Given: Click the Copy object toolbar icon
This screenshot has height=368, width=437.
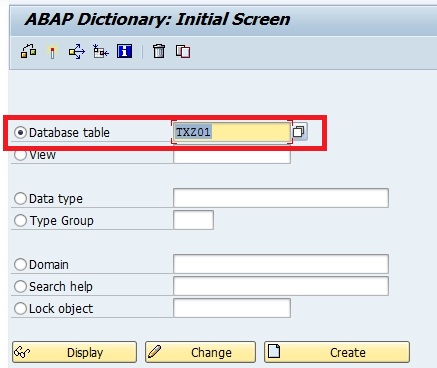Looking at the screenshot, I should pyautogui.click(x=183, y=52).
